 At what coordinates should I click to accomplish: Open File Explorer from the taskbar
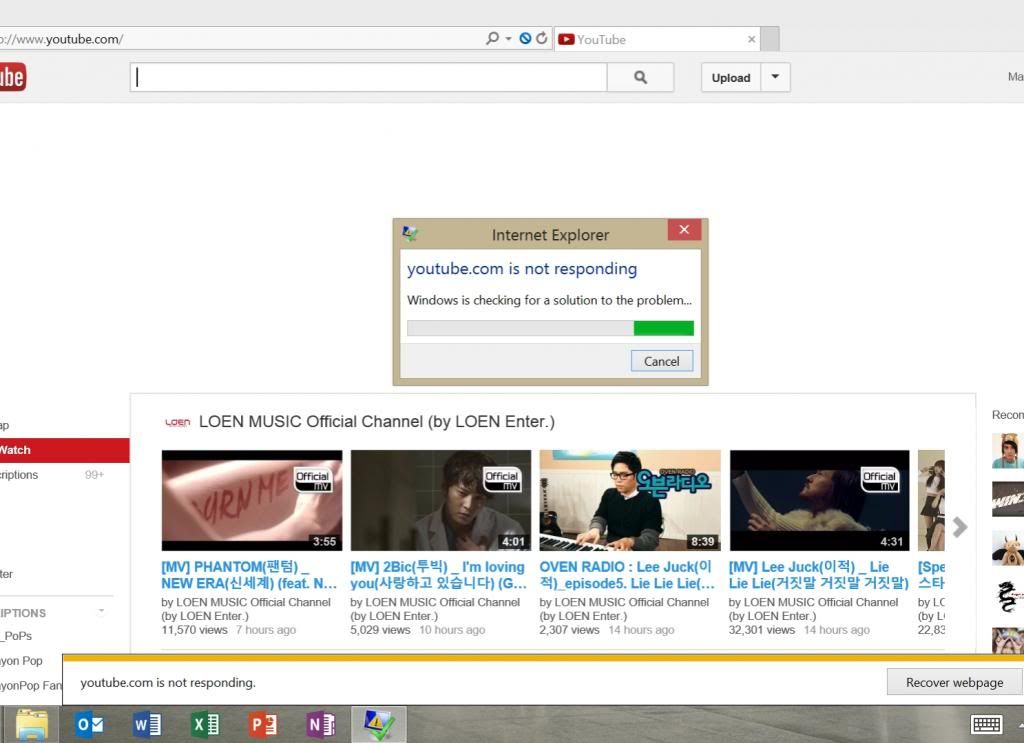click(32, 725)
